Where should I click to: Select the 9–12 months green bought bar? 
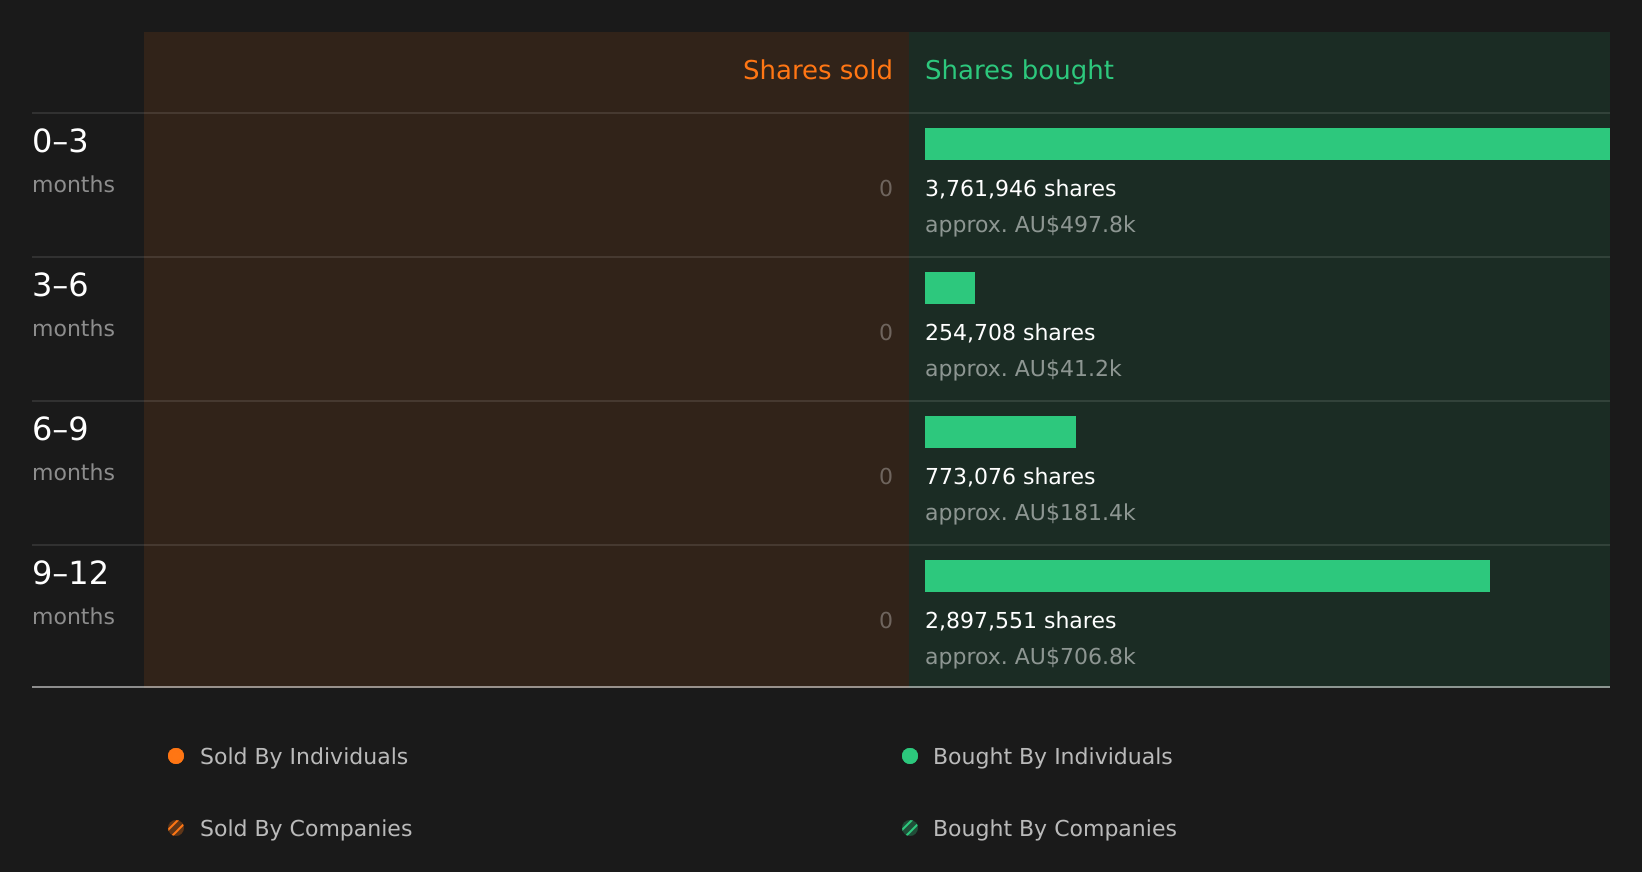click(x=1207, y=576)
